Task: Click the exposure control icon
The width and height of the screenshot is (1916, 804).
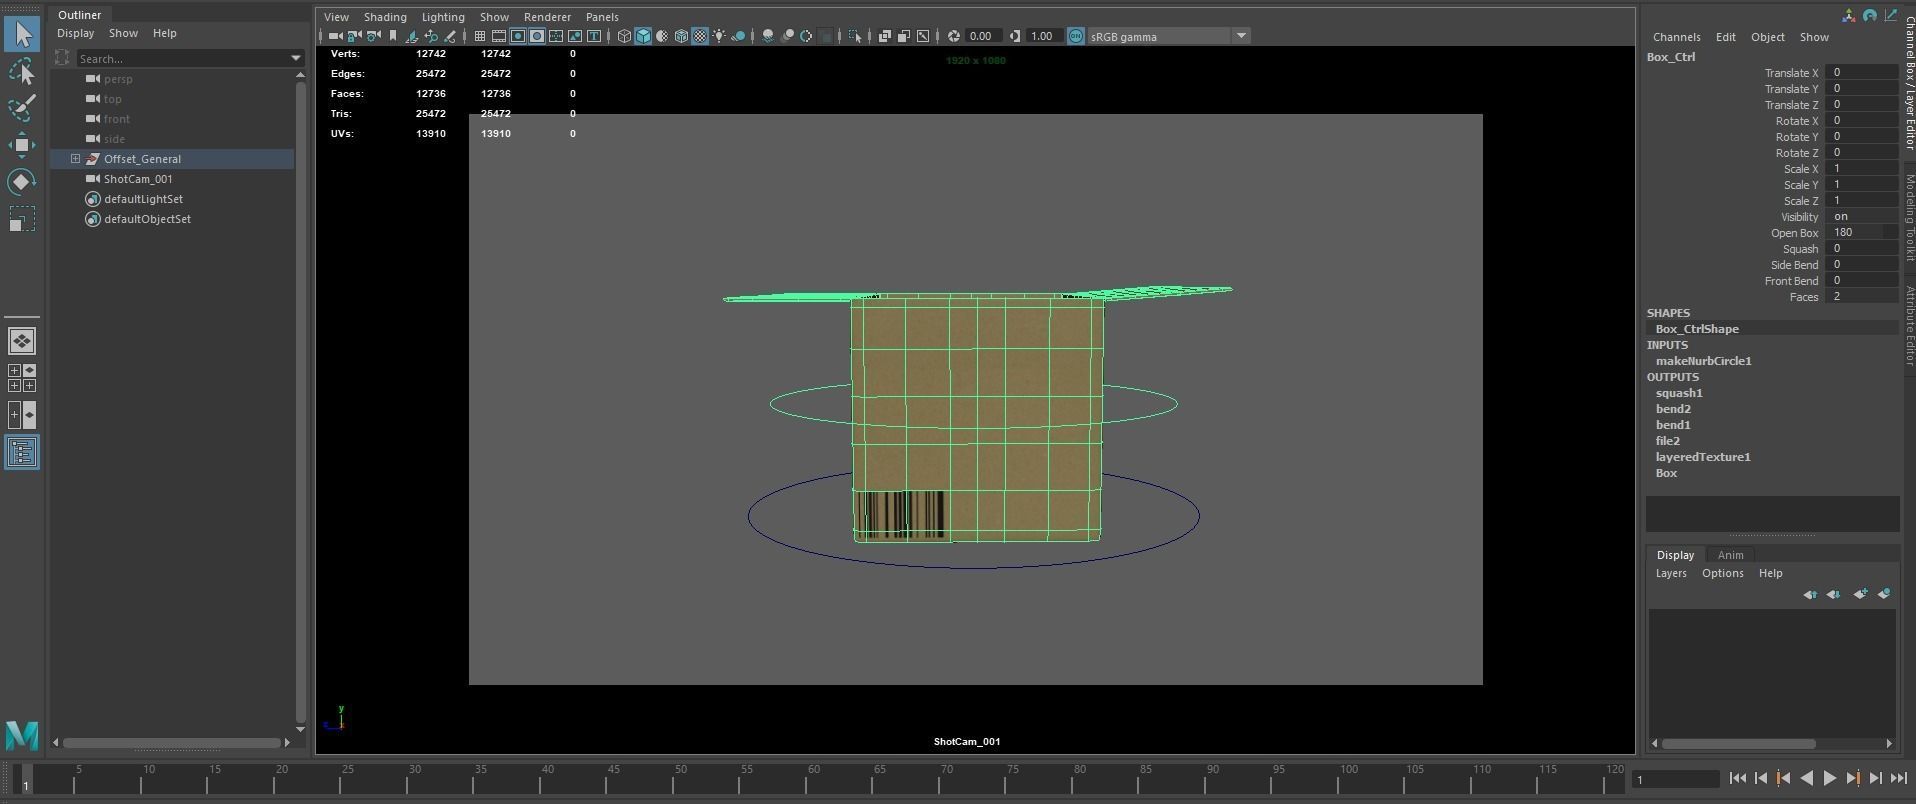Action: [x=954, y=36]
